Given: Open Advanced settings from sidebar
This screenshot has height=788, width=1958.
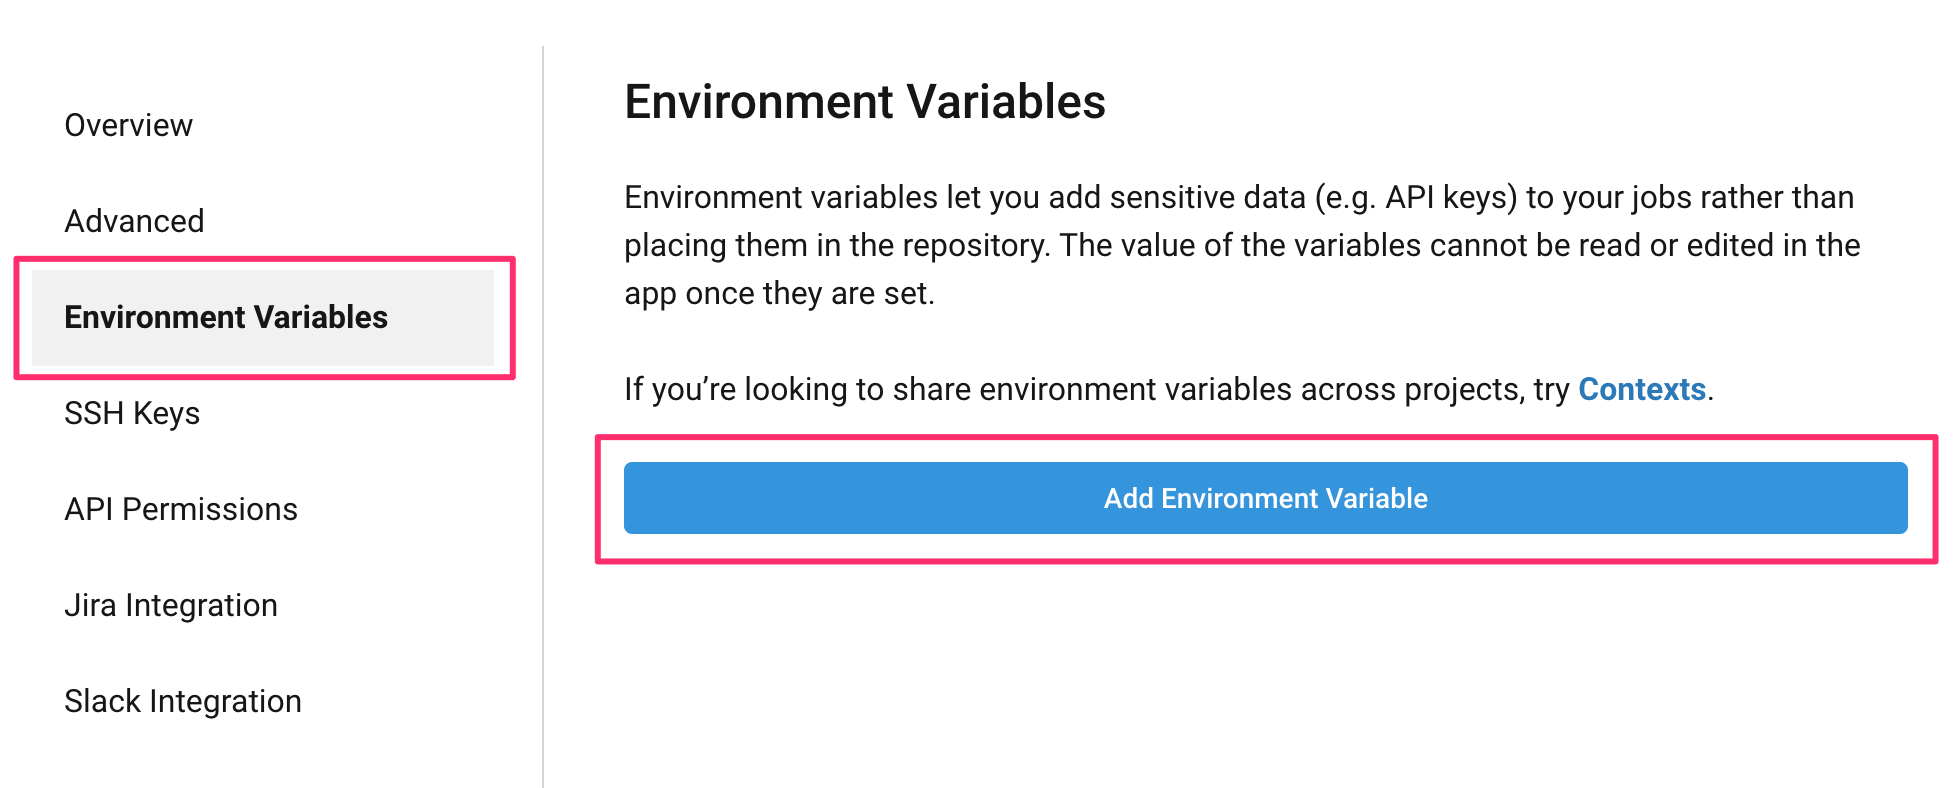Looking at the screenshot, I should 134,221.
